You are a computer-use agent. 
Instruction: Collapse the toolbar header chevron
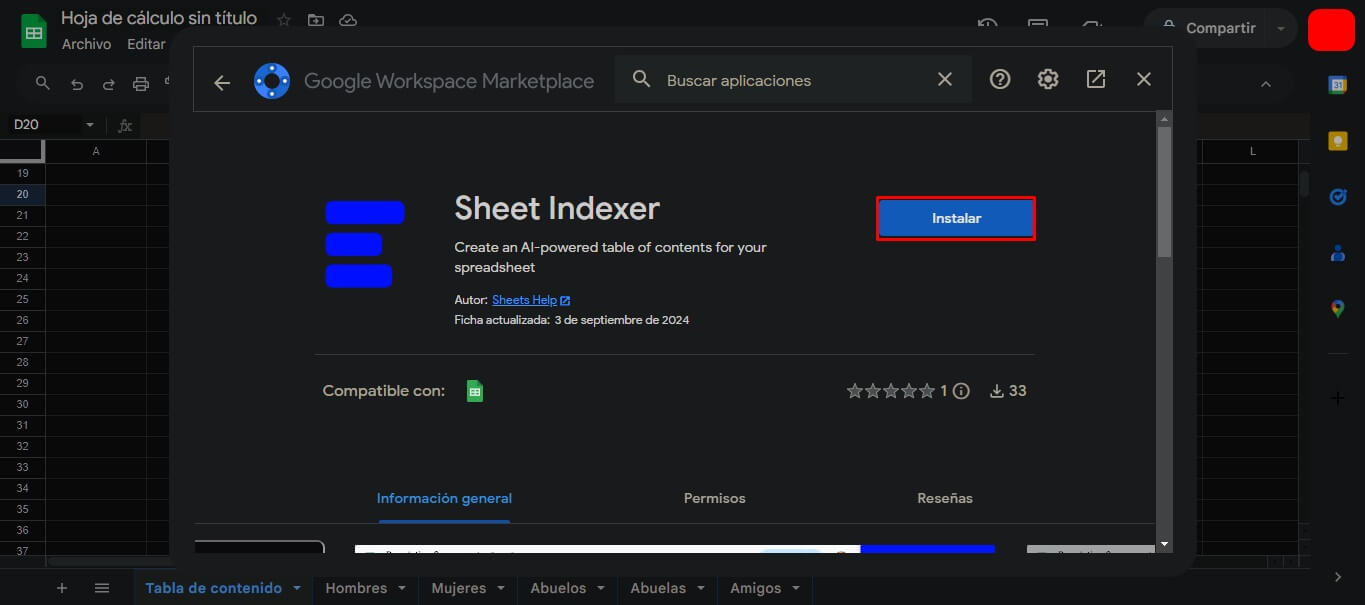pos(1266,84)
